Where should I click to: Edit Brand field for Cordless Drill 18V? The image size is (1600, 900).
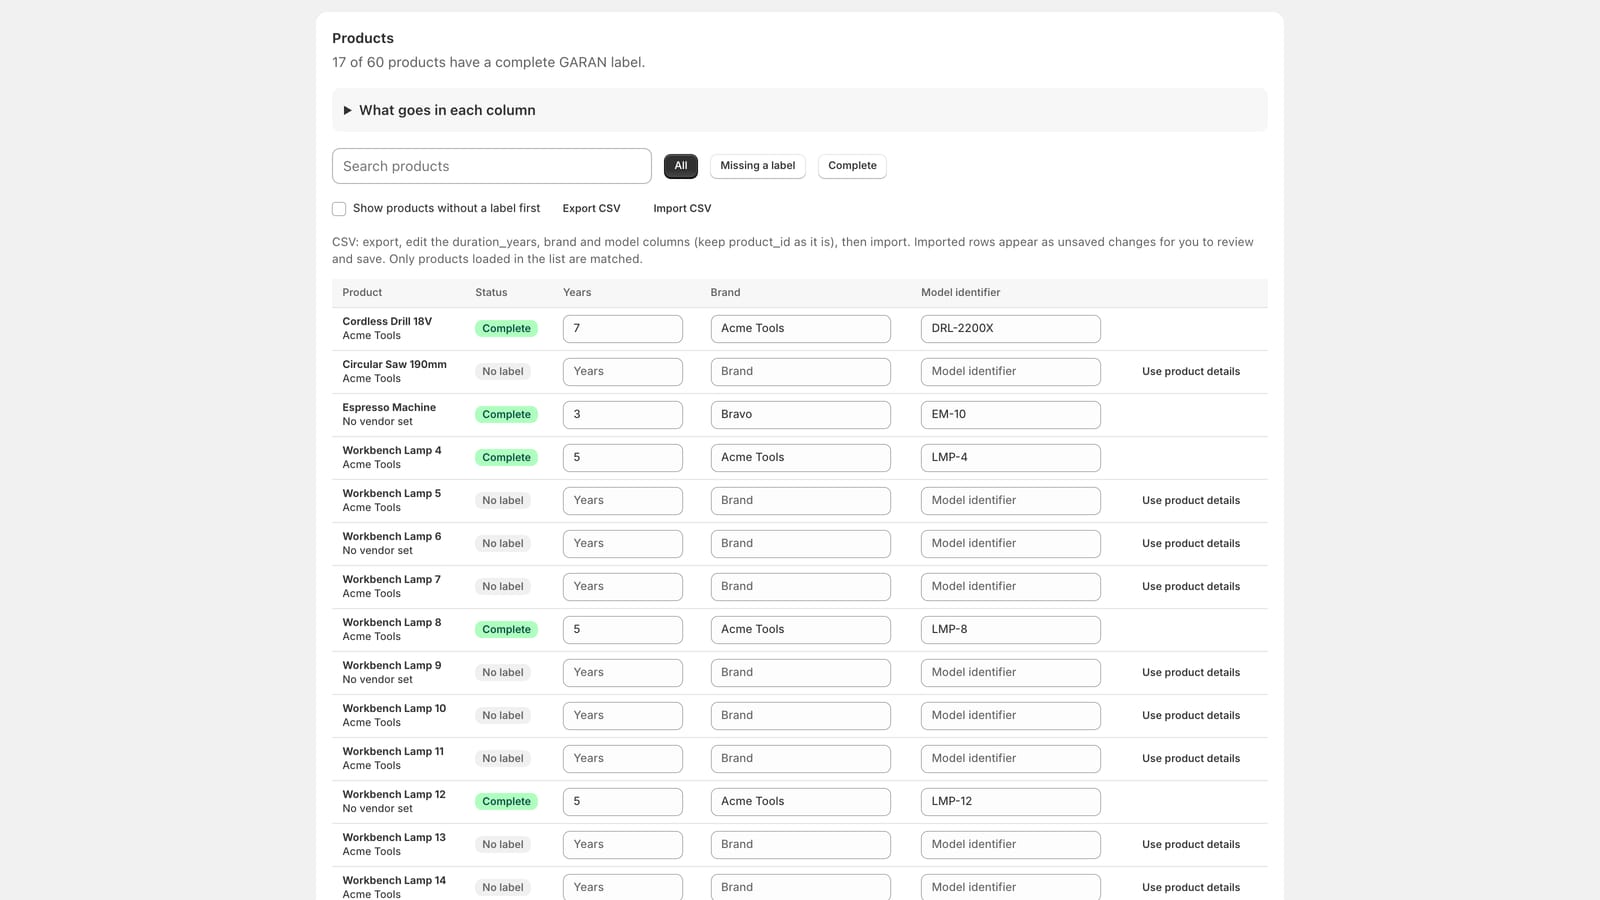(800, 329)
